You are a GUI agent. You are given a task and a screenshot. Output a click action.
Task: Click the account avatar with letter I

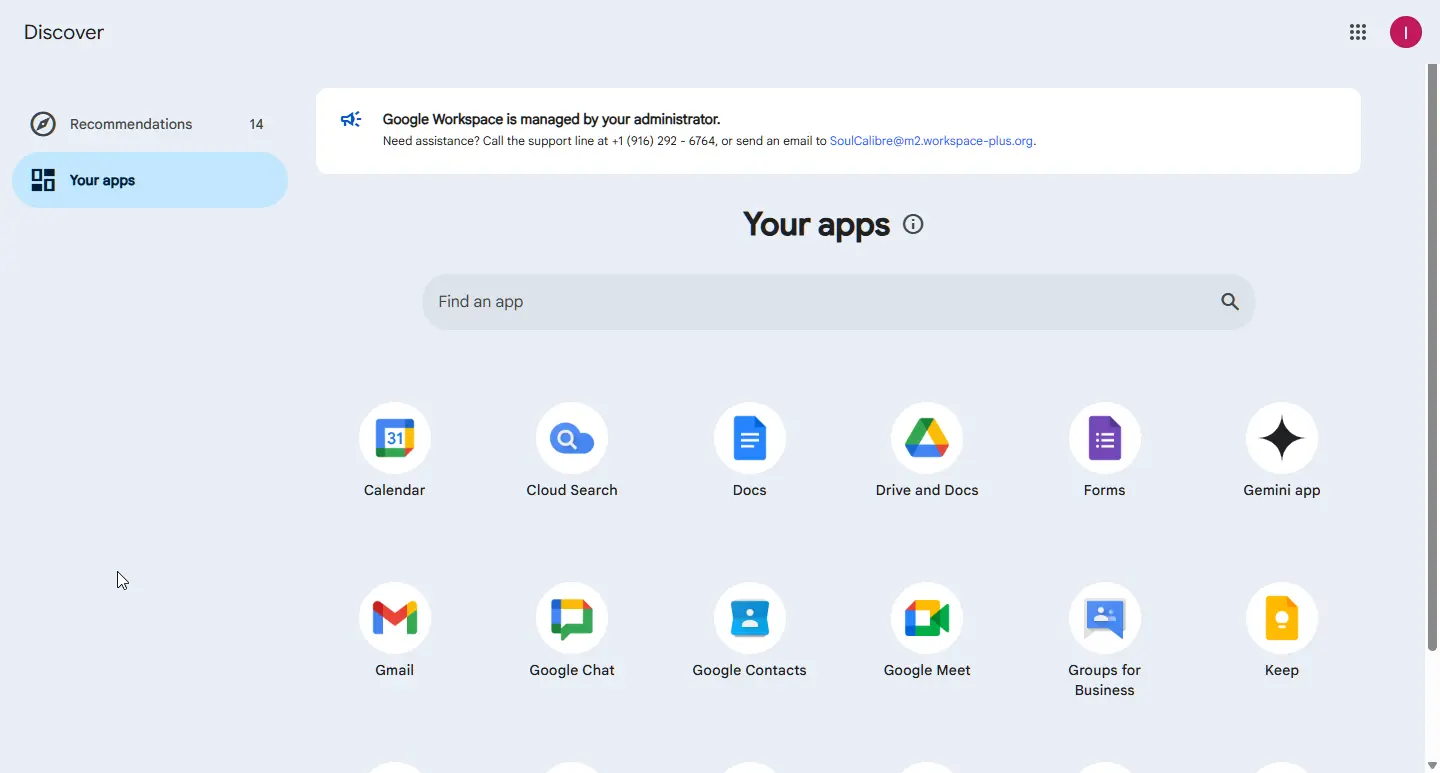point(1406,32)
